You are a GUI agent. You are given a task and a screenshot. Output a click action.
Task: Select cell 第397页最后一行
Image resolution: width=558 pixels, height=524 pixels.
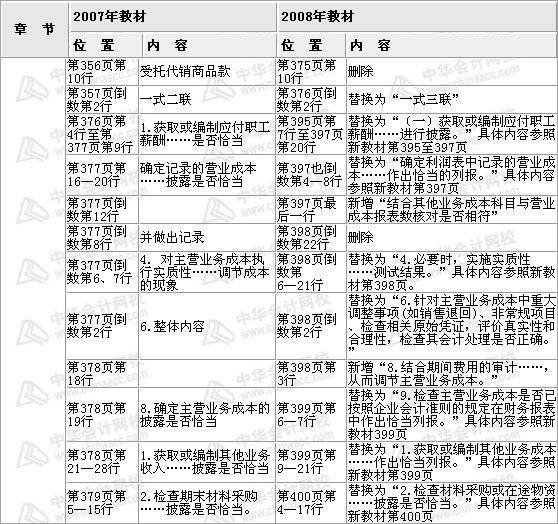click(x=311, y=210)
